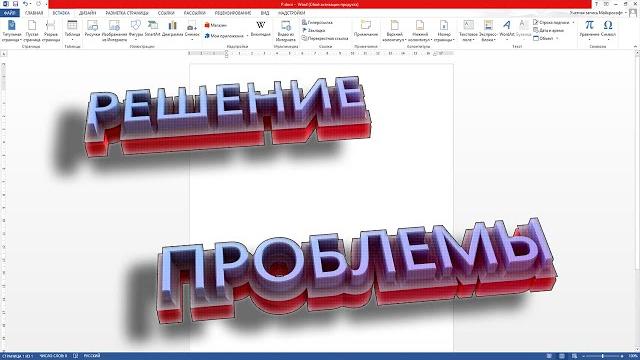Viewport: 640px width, 360px height.
Task: Click the language (РУССКИЙ) indicator
Action: (x=92, y=356)
